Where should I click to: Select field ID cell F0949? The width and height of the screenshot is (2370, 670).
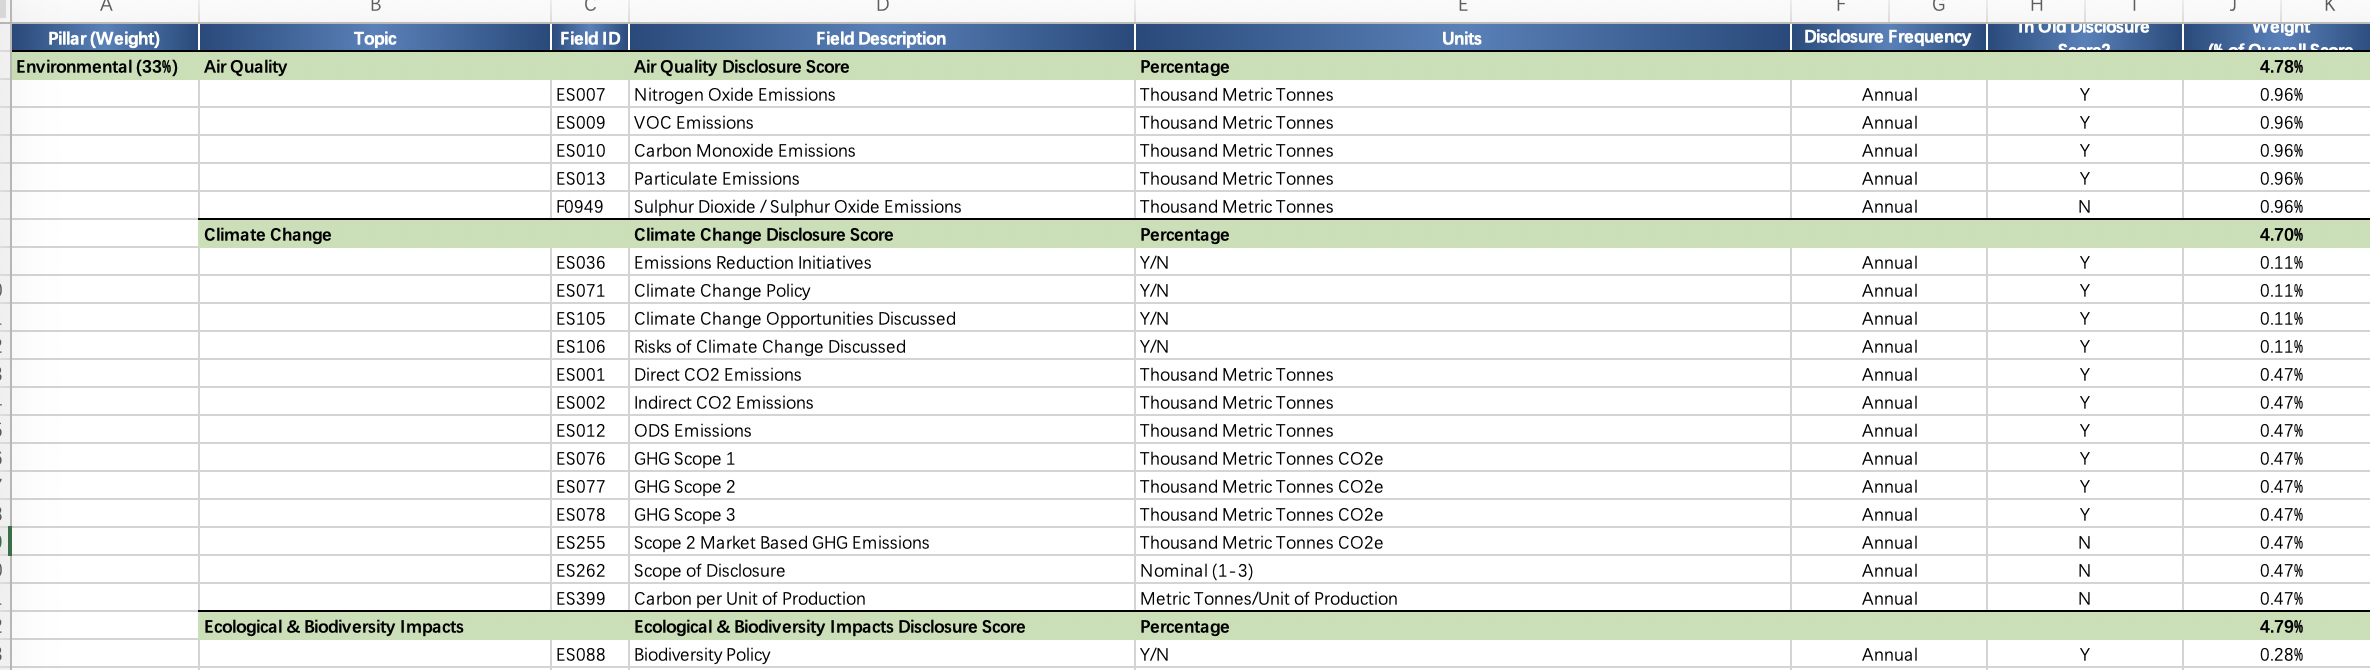click(x=580, y=207)
